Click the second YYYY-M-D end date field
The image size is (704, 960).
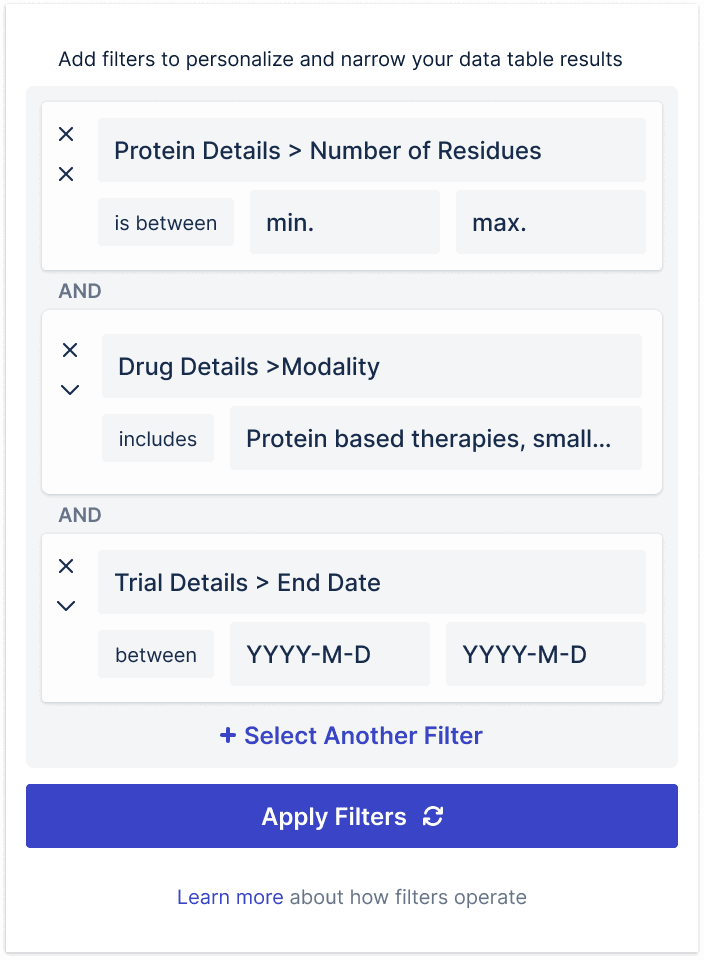click(546, 654)
